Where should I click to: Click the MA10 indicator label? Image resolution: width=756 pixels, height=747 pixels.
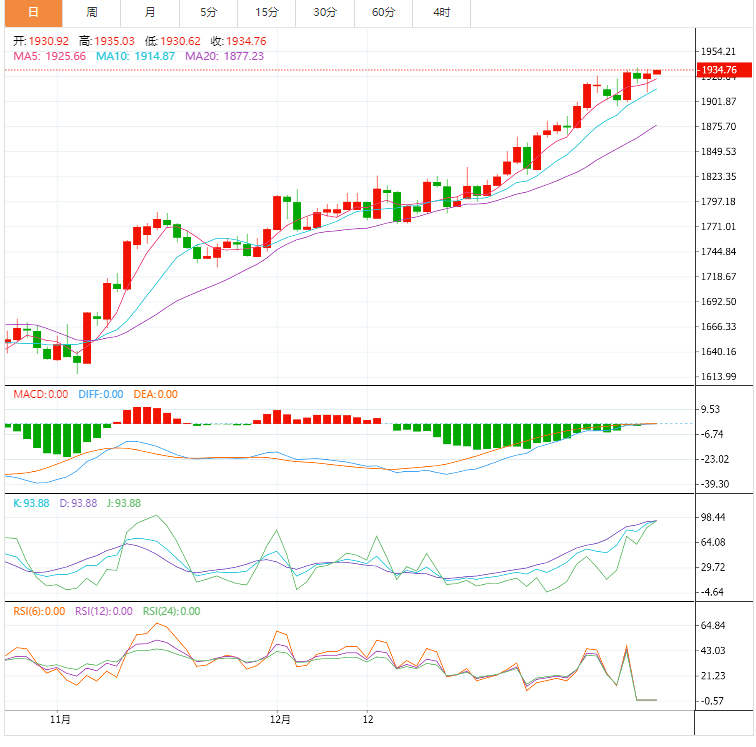click(135, 56)
